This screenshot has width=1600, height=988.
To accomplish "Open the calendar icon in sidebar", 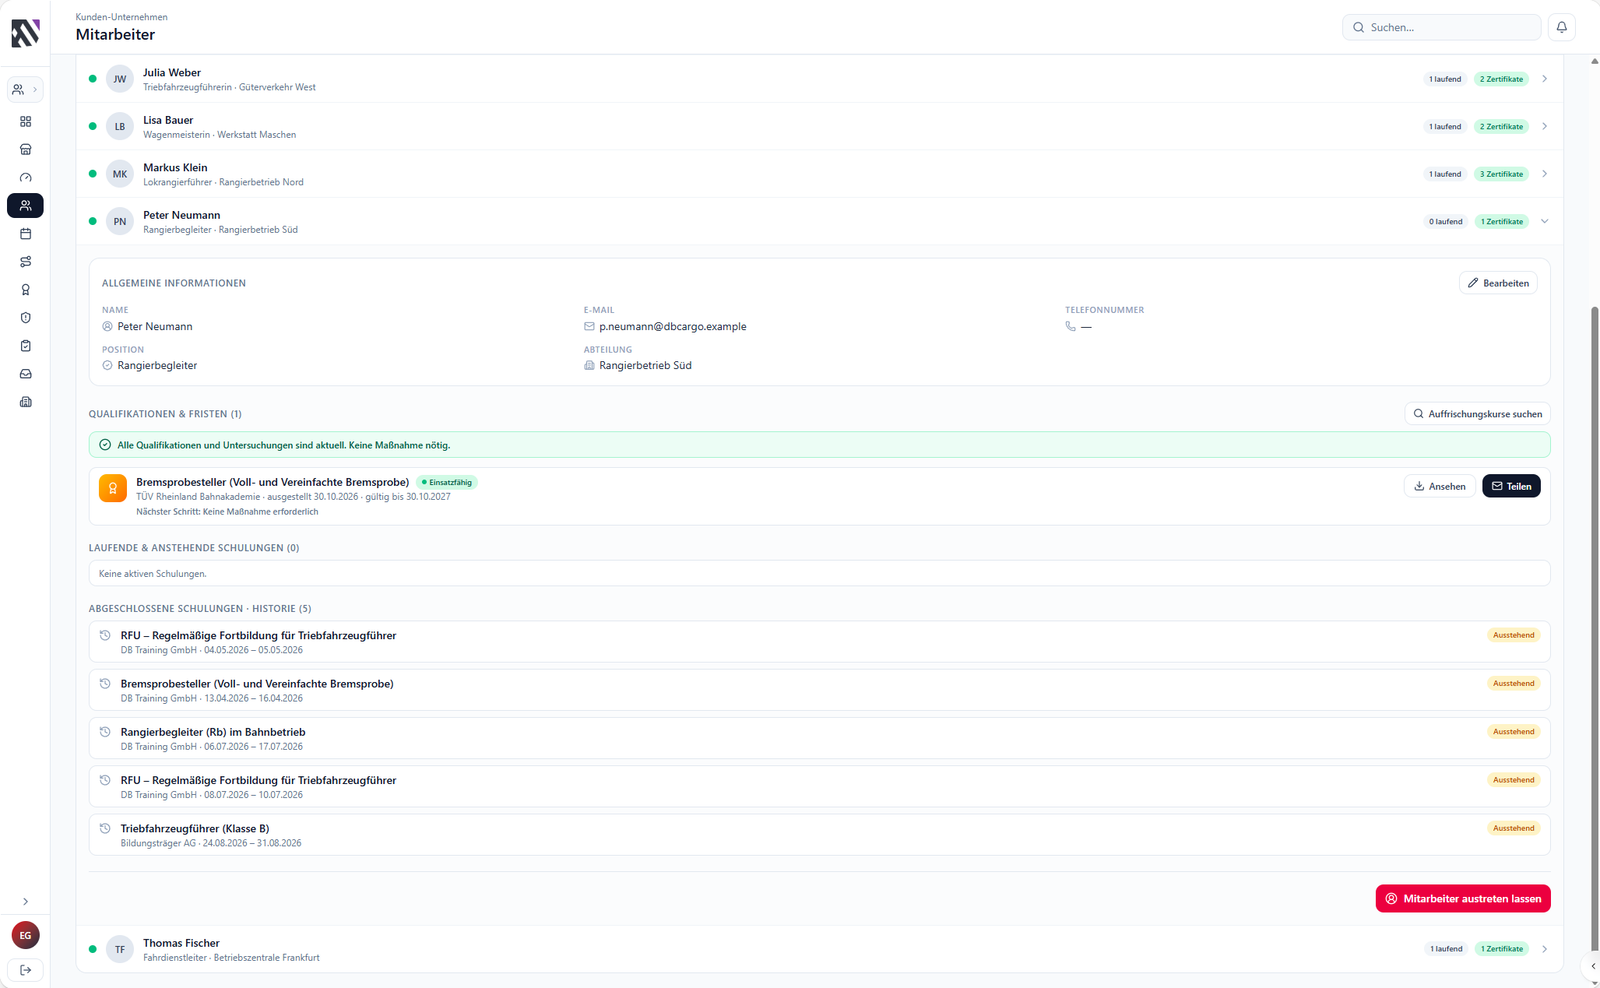I will coord(25,233).
